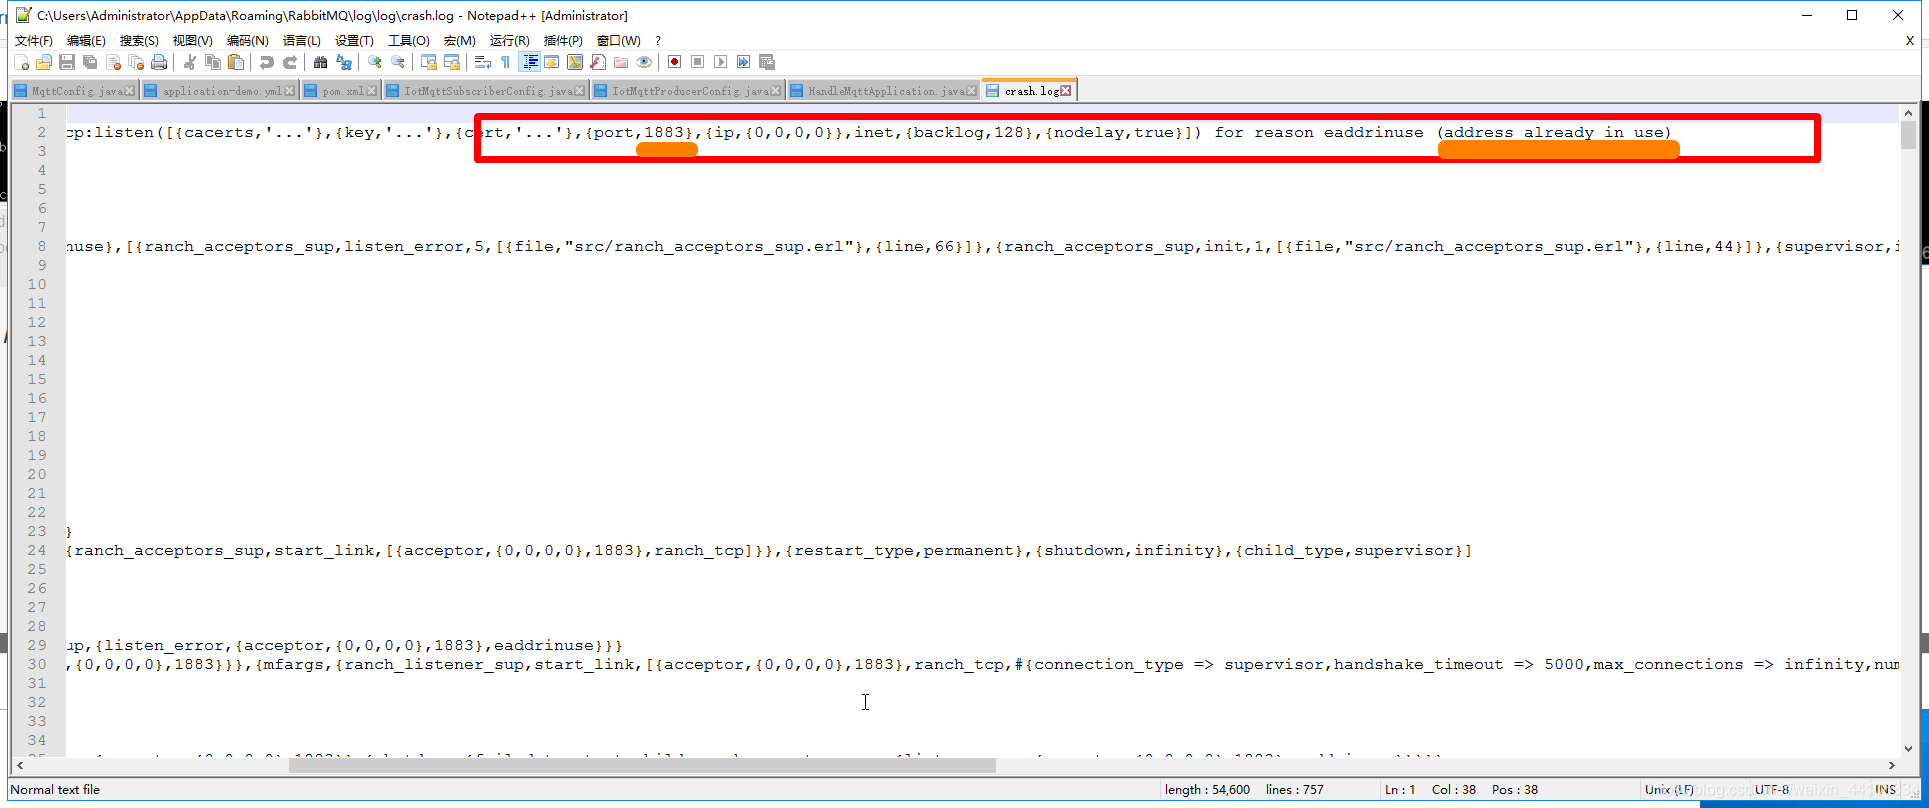The image size is (1929, 808).
Task: Open the 文件(F) menu
Action: click(34, 41)
